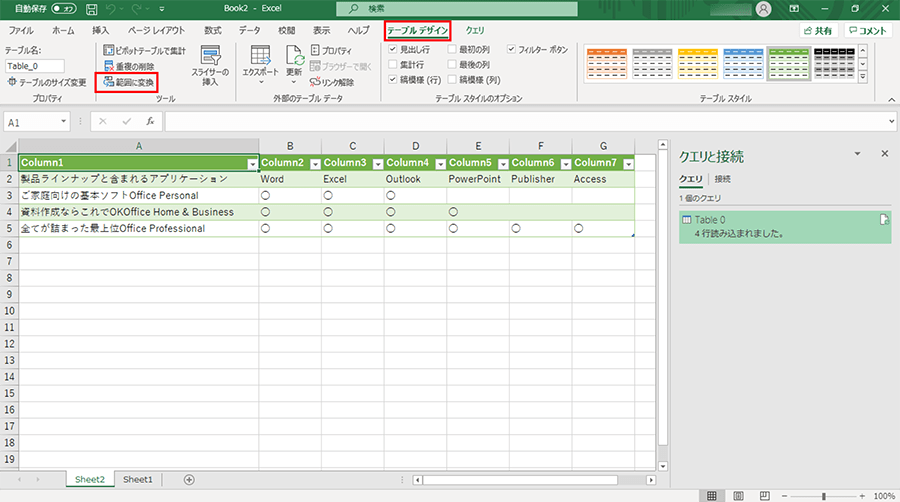Switch to the ホーム tab

[x=63, y=30]
